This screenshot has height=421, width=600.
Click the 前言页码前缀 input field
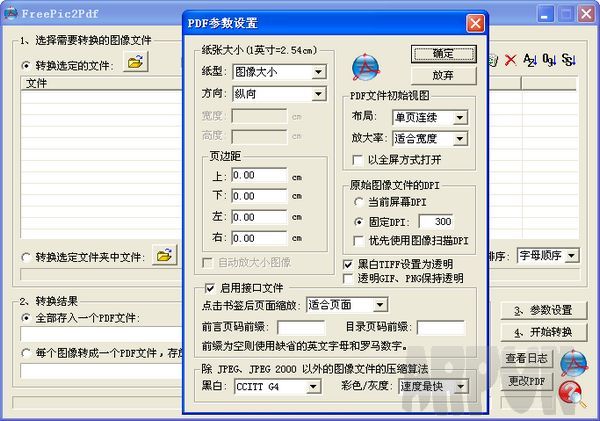click(302, 328)
